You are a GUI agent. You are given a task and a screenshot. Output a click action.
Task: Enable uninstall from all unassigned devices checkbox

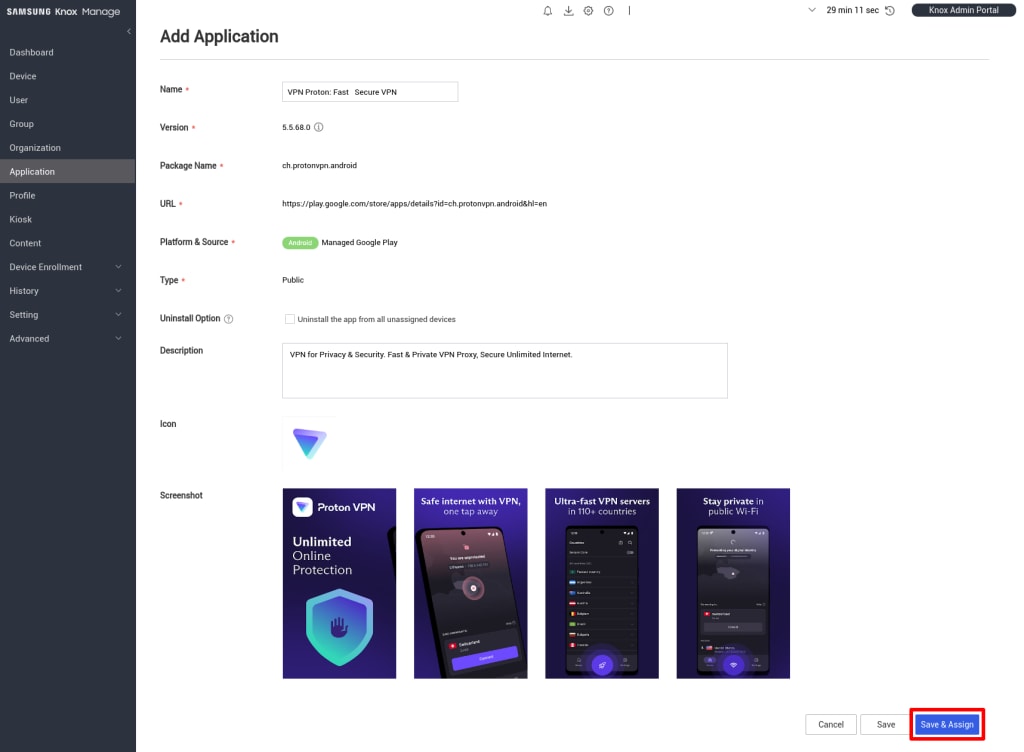coord(289,319)
